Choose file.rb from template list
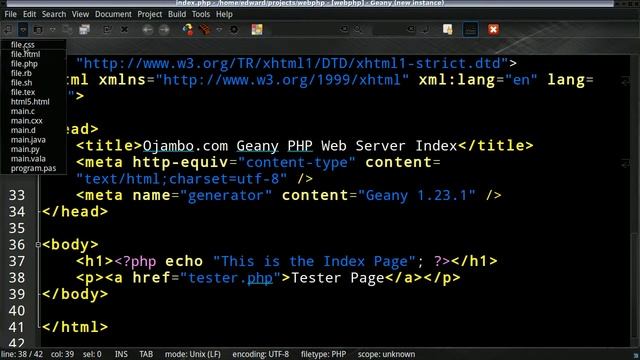The height and width of the screenshot is (360, 640). click(33, 73)
